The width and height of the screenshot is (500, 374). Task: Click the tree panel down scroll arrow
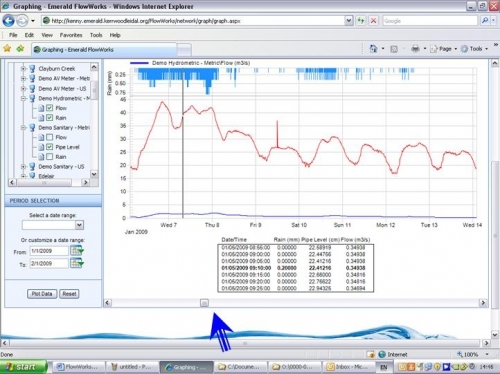point(94,174)
